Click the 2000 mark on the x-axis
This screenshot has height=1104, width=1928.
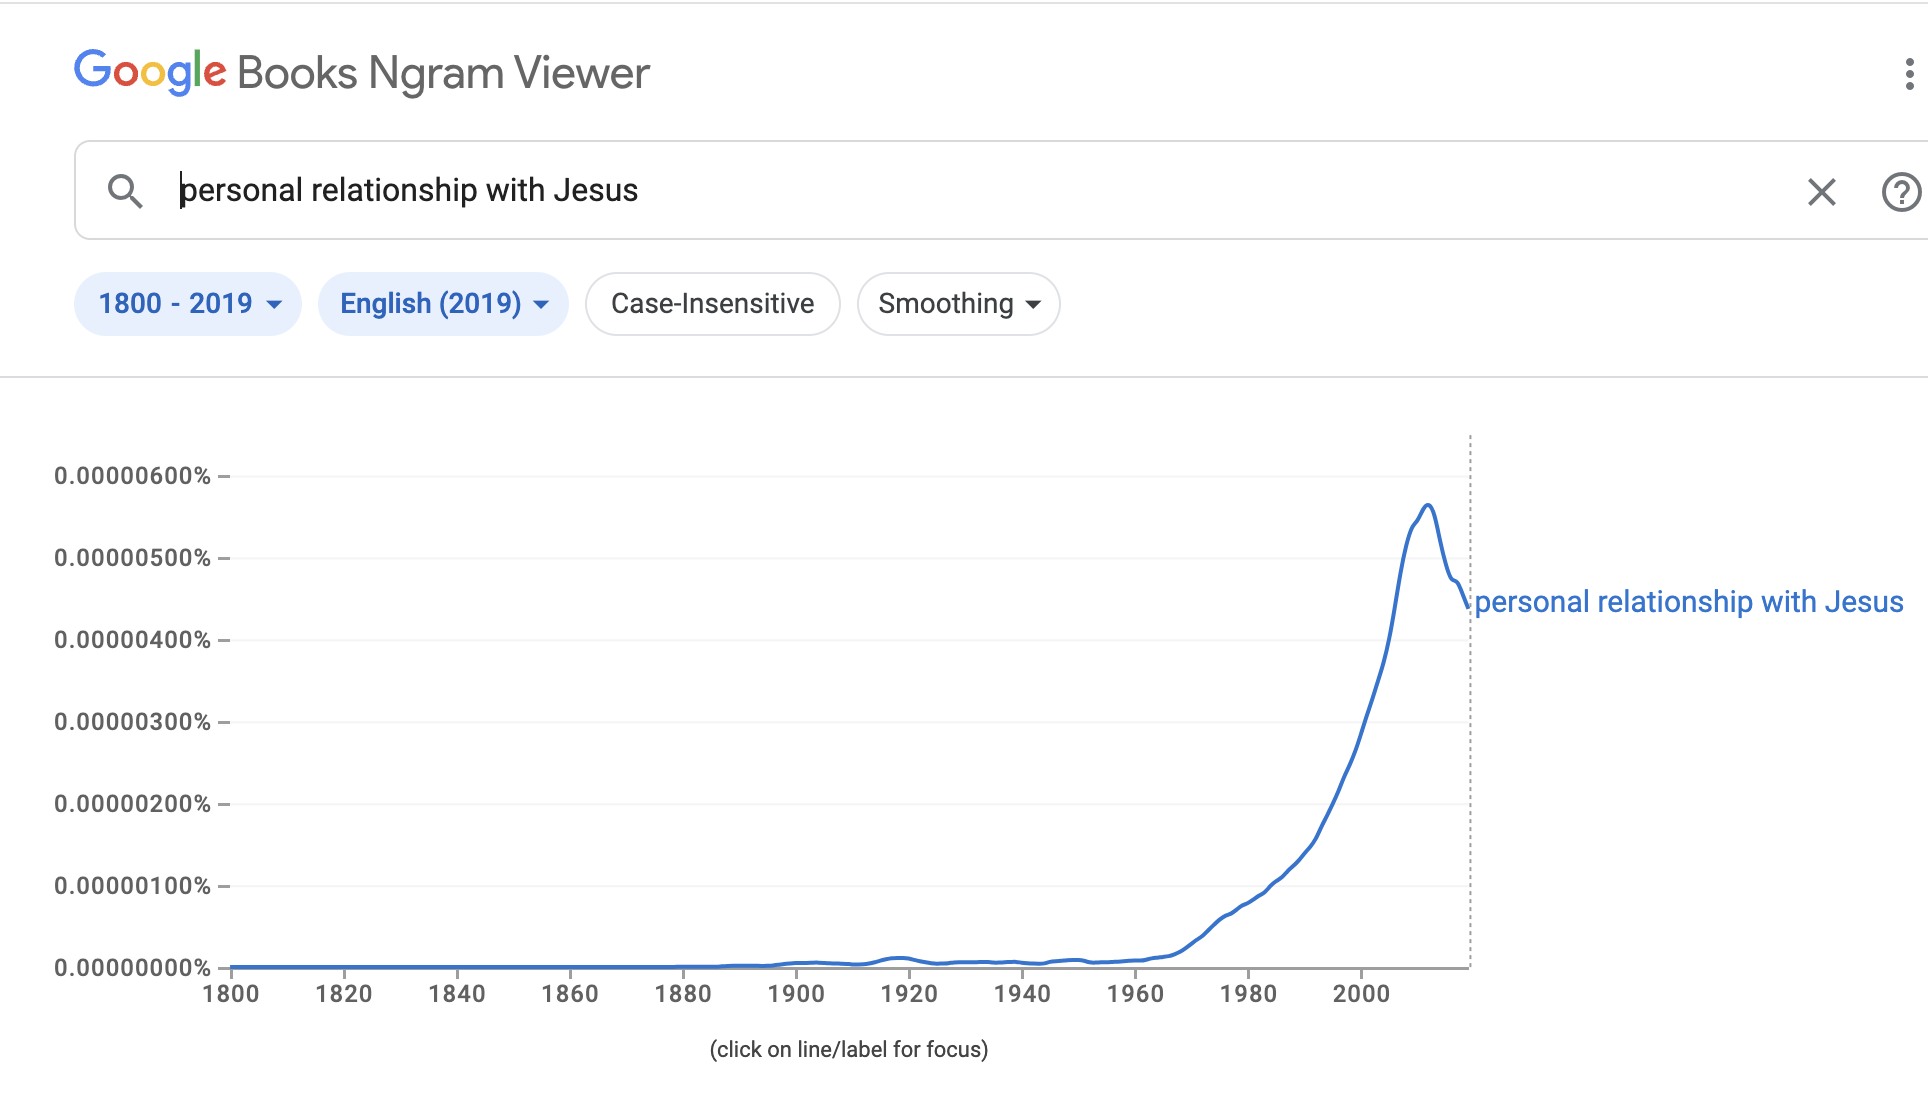[1361, 993]
